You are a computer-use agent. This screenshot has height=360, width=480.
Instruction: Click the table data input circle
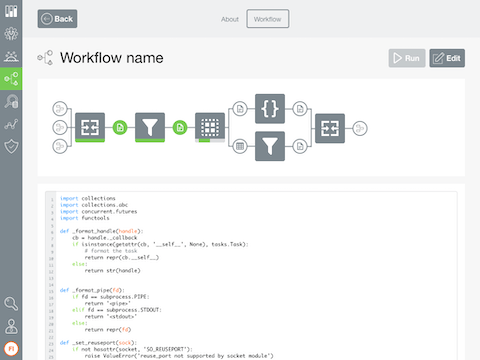pos(240,146)
